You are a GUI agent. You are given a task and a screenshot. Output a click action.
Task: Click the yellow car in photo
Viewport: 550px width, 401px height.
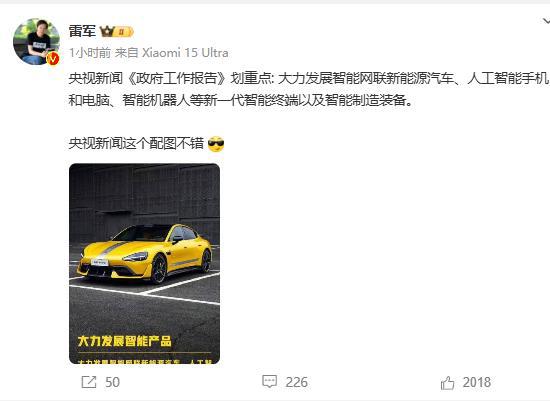tap(145, 253)
